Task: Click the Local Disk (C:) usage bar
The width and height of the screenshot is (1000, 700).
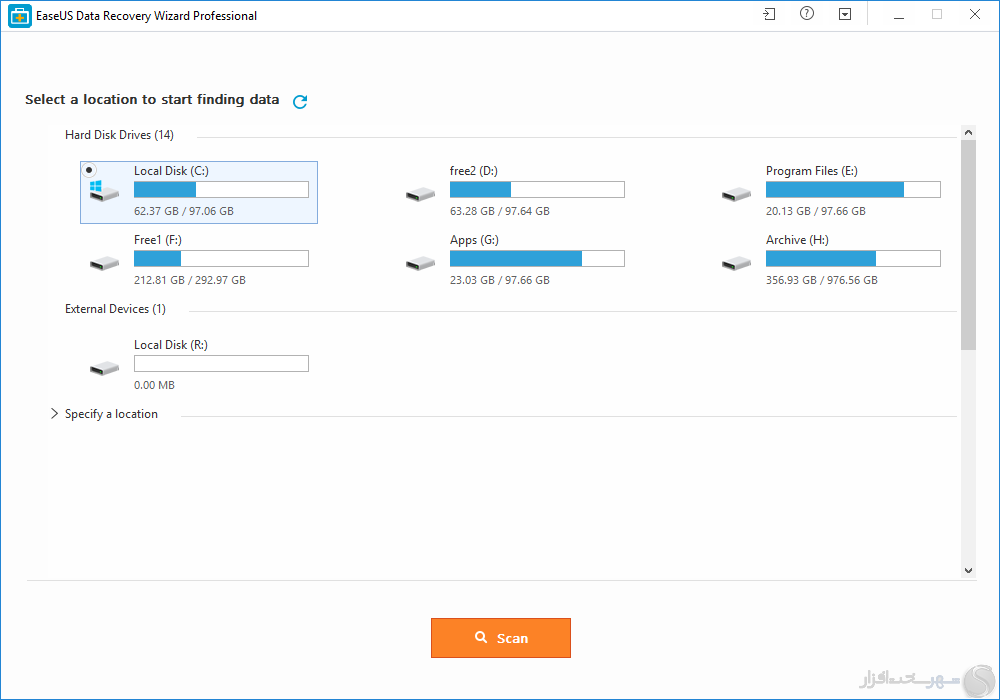Action: click(x=221, y=189)
